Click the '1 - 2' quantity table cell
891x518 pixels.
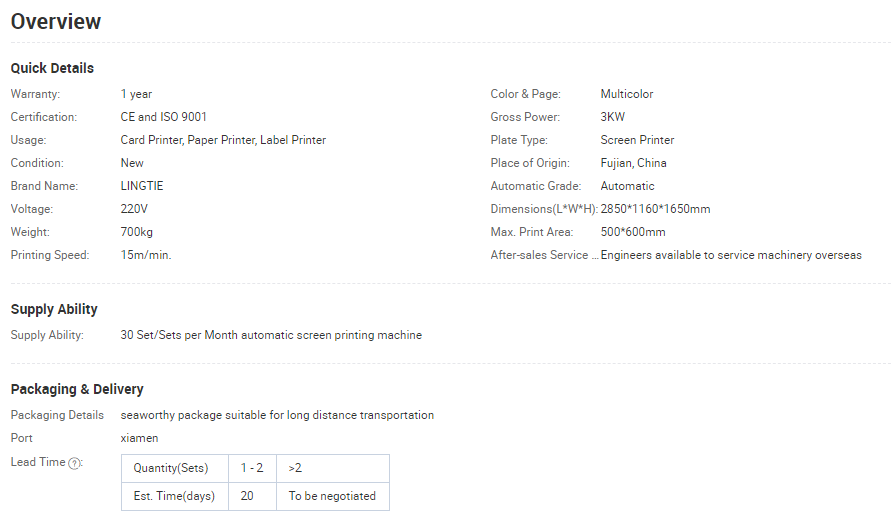(x=252, y=468)
